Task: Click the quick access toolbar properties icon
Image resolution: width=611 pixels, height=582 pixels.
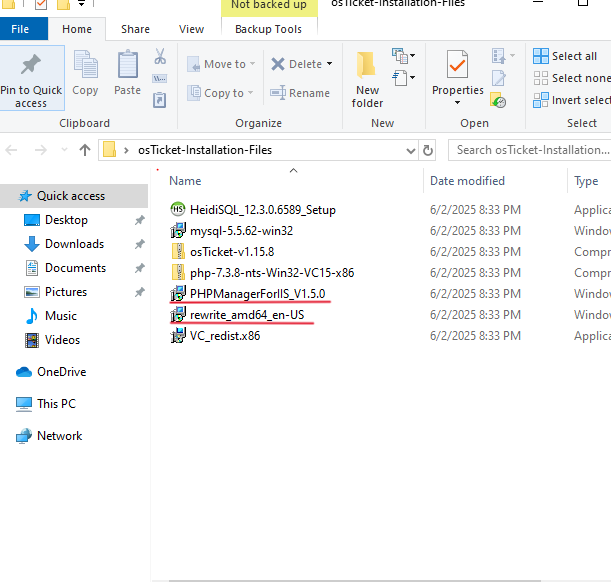Action: (x=41, y=4)
